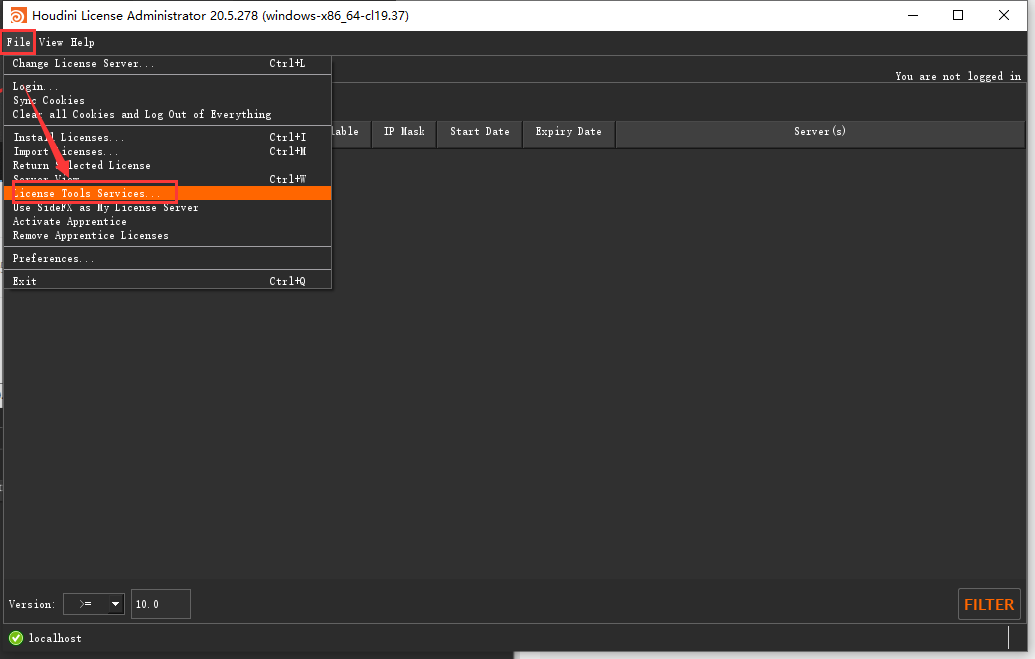Click Sync Cookies menu entry
Image resolution: width=1035 pixels, height=659 pixels.
(x=168, y=100)
